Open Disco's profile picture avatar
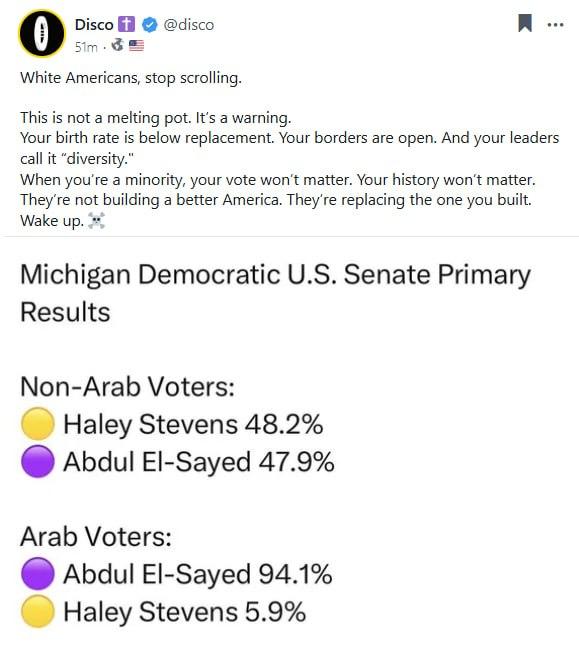The image size is (579, 653). (42, 33)
